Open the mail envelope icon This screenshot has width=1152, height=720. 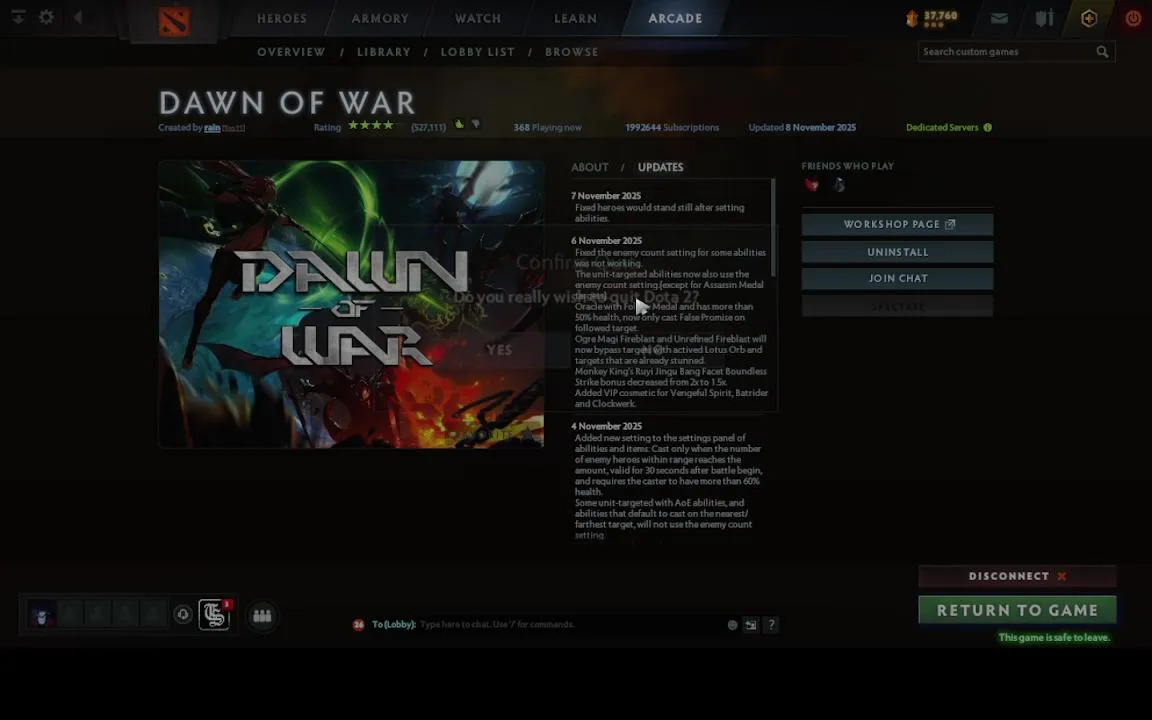click(999, 18)
